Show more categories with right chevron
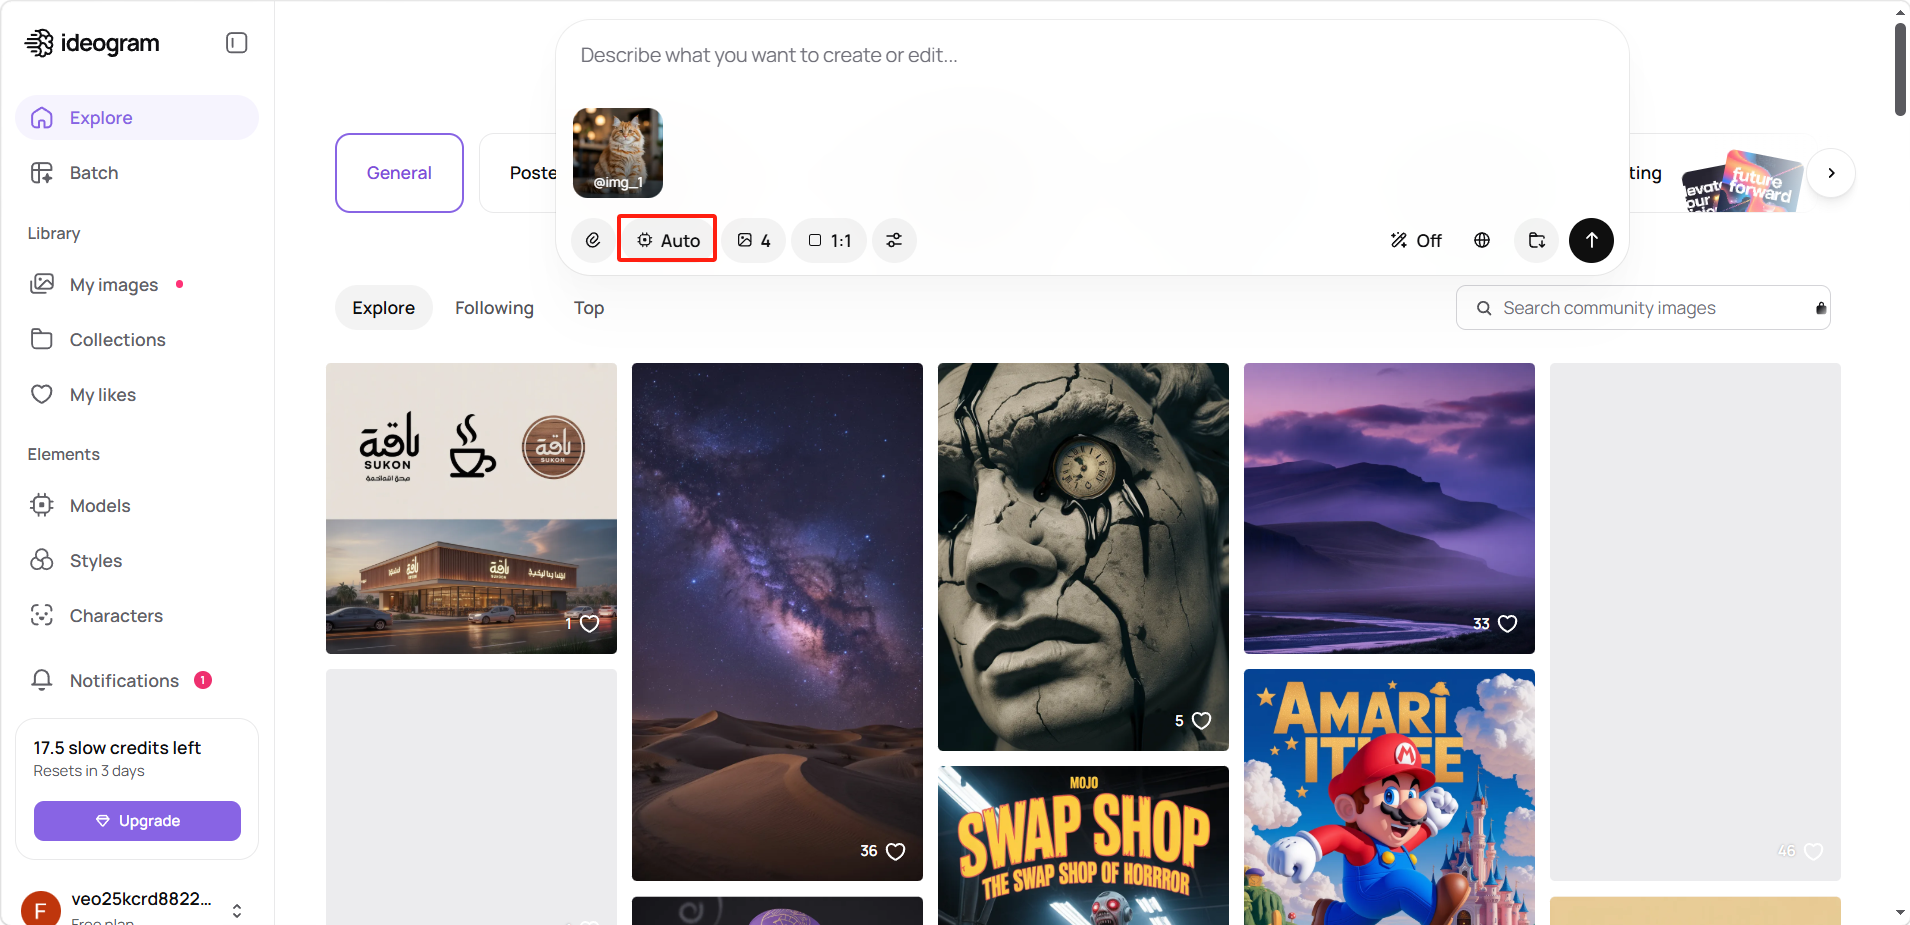 pyautogui.click(x=1831, y=173)
